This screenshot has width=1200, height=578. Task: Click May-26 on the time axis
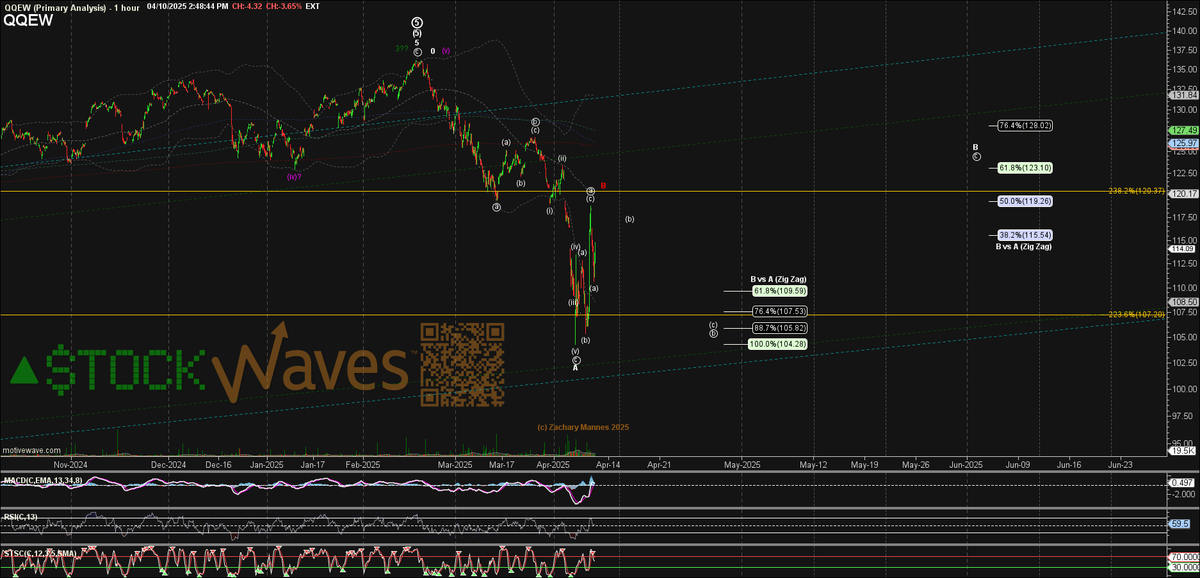click(x=915, y=465)
